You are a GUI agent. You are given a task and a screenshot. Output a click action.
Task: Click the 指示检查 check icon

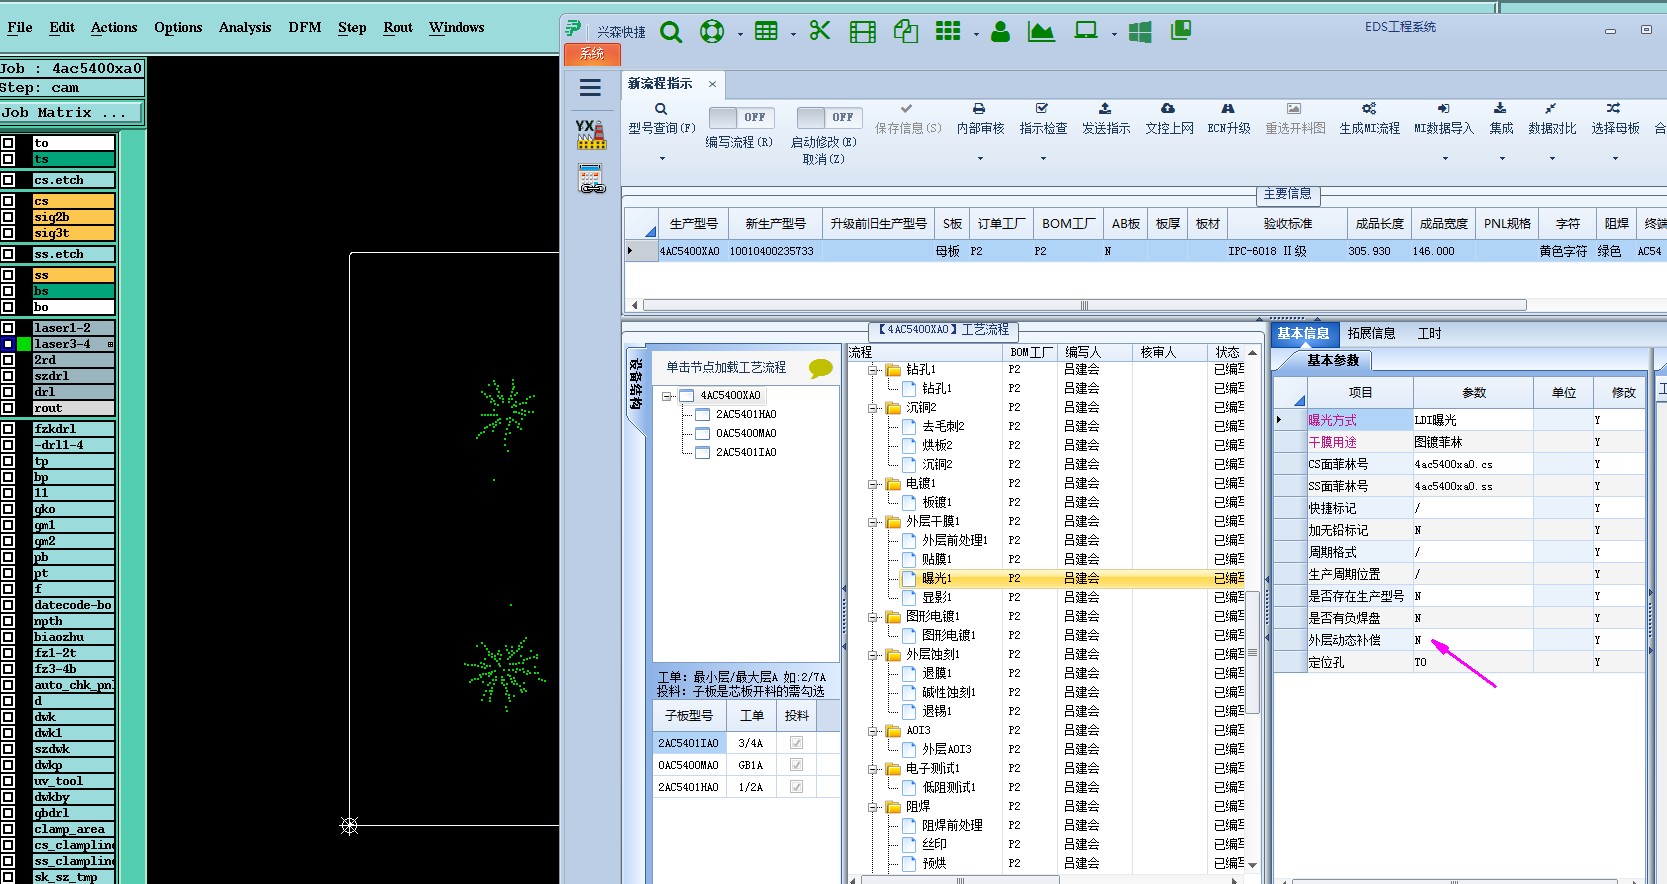[x=1042, y=108]
